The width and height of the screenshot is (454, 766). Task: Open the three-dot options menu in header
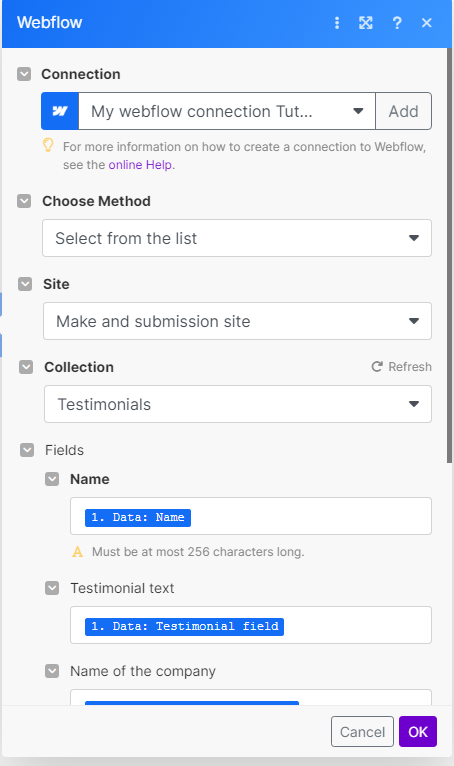click(337, 22)
